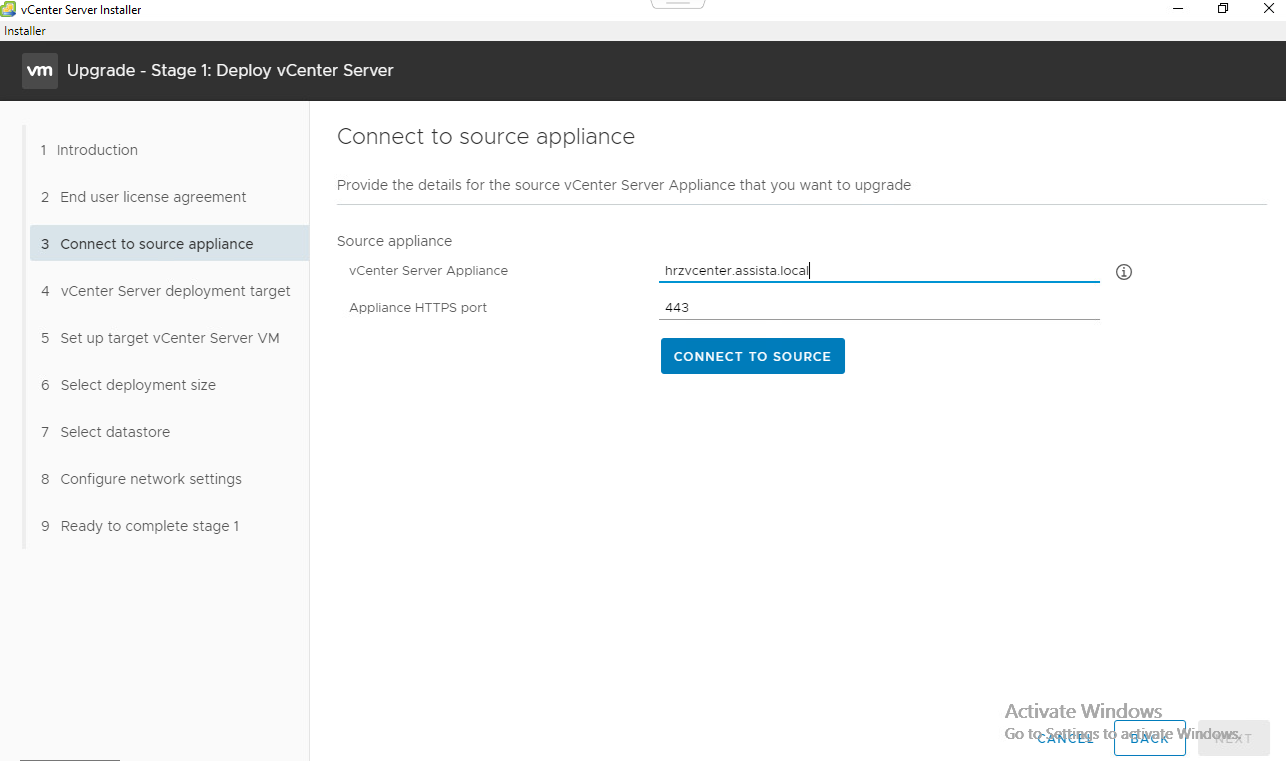This screenshot has height=761, width=1286.
Task: Click the CONNECT TO SOURCE button
Action: click(752, 356)
